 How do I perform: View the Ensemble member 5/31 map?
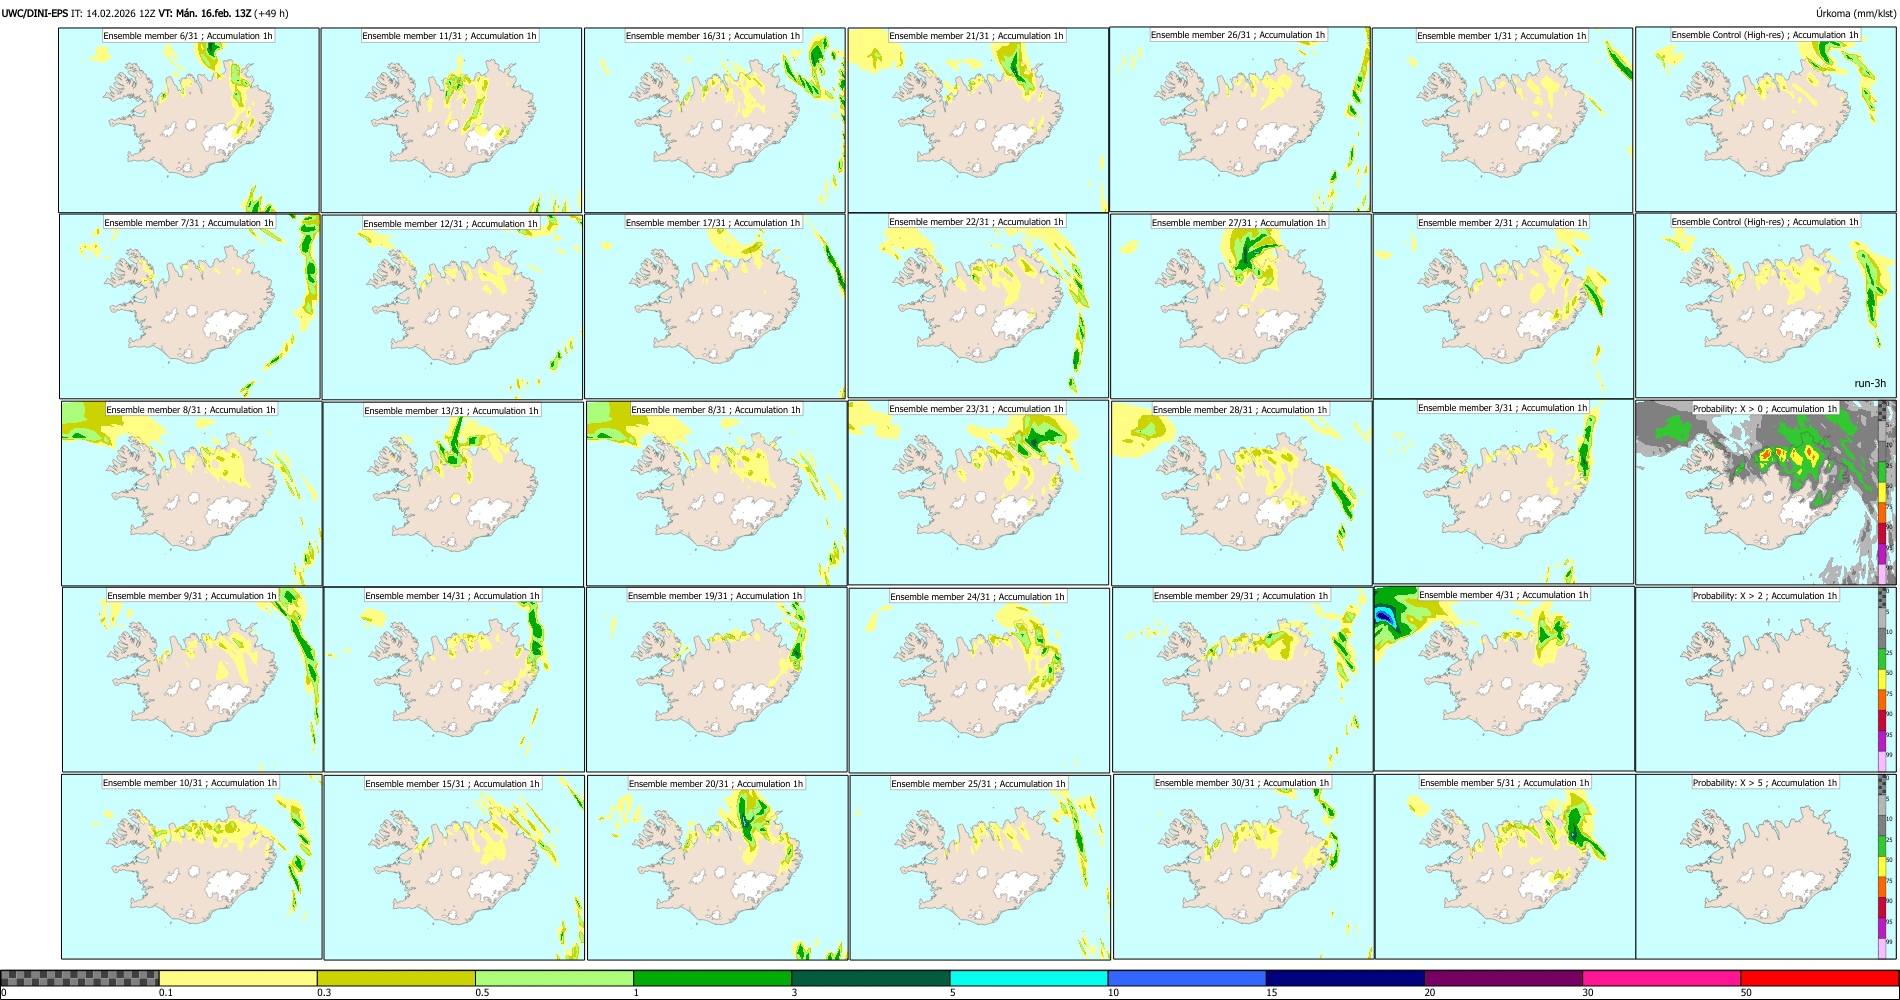1505,867
